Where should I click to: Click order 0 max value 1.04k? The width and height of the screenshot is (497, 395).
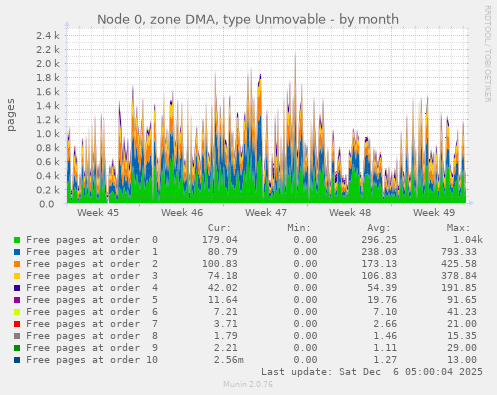tap(468, 240)
